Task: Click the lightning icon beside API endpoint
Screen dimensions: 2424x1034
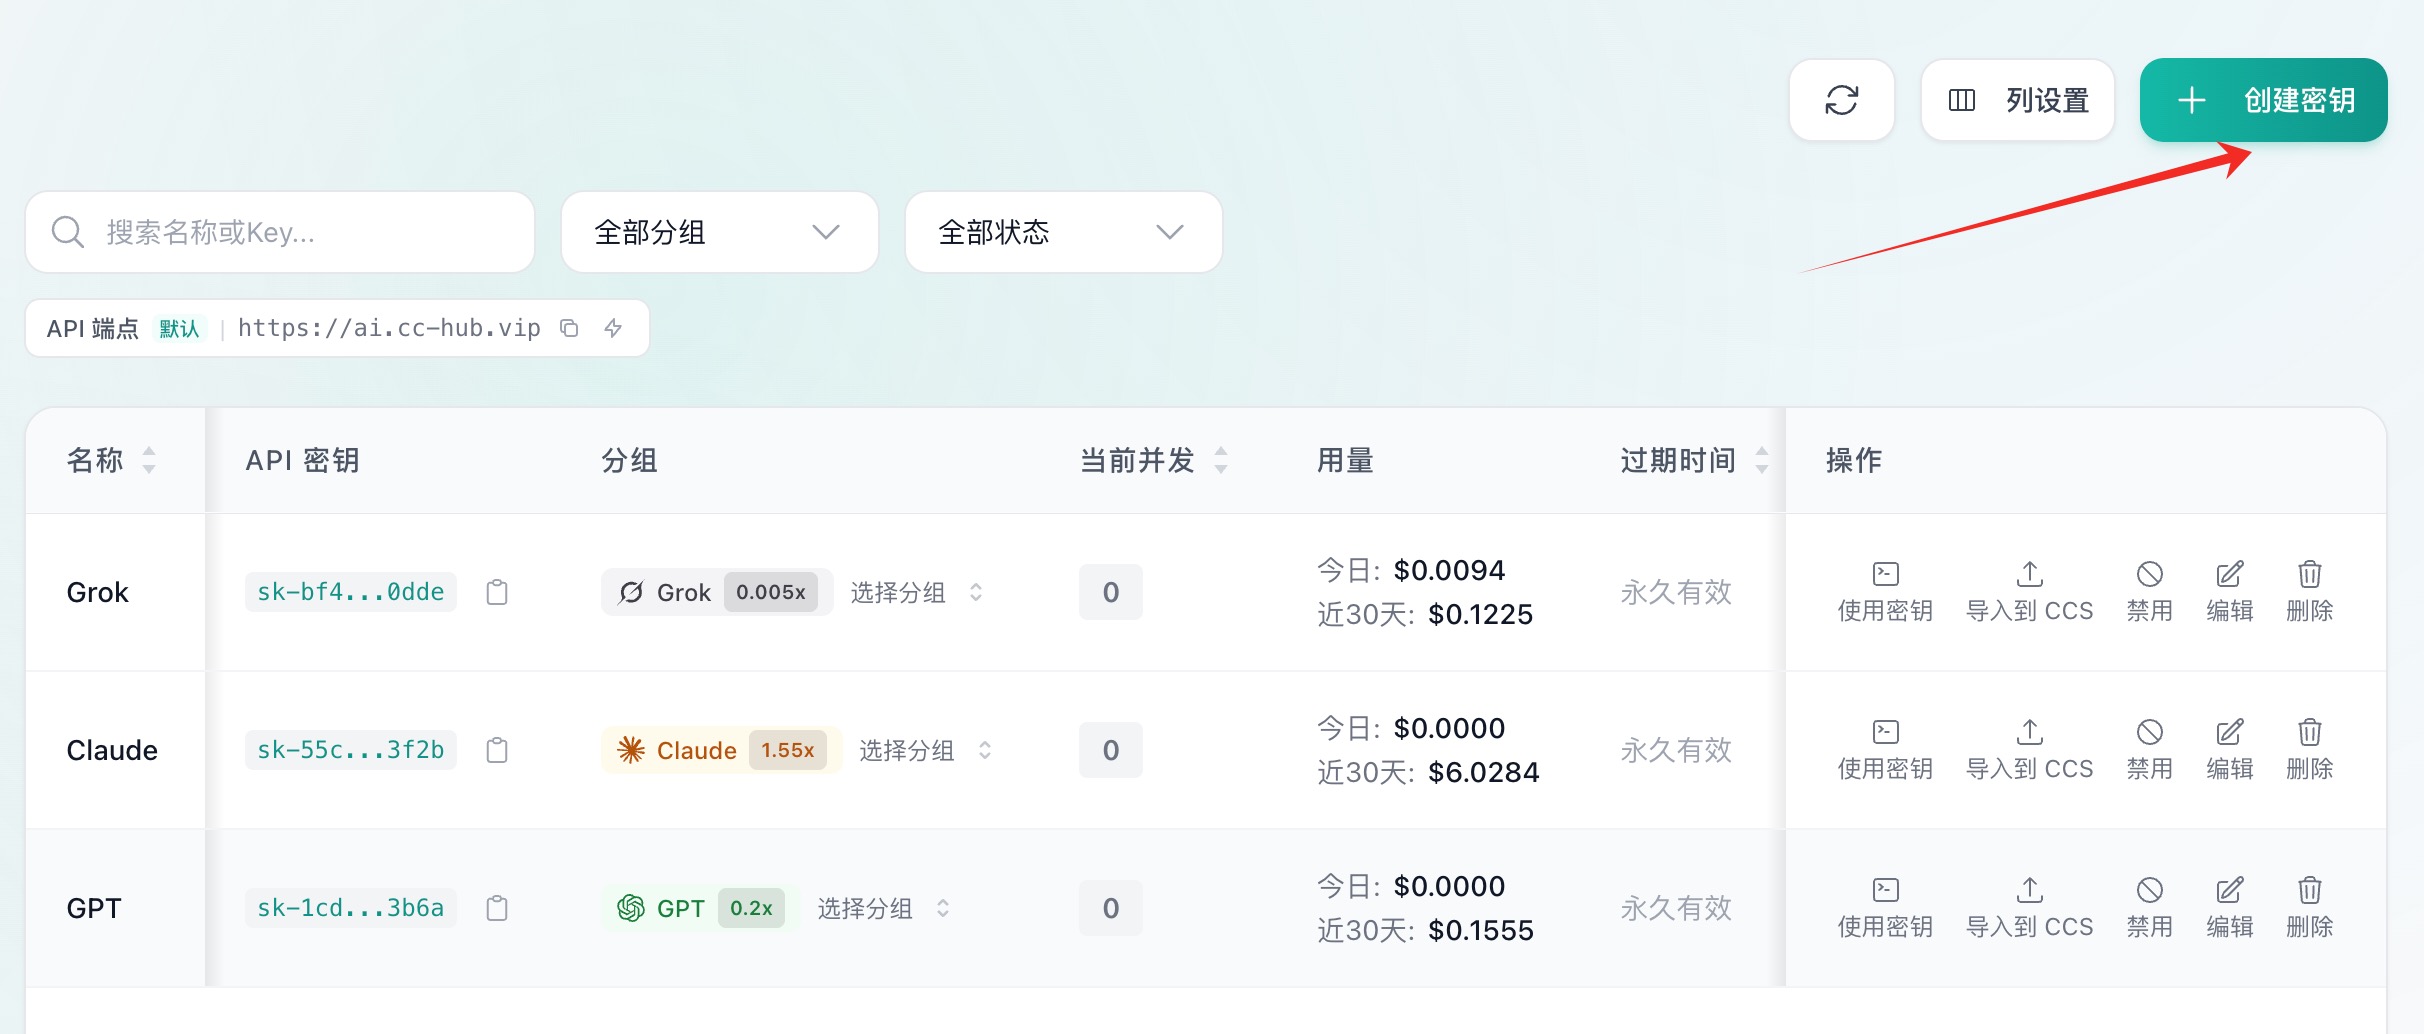Action: point(613,328)
